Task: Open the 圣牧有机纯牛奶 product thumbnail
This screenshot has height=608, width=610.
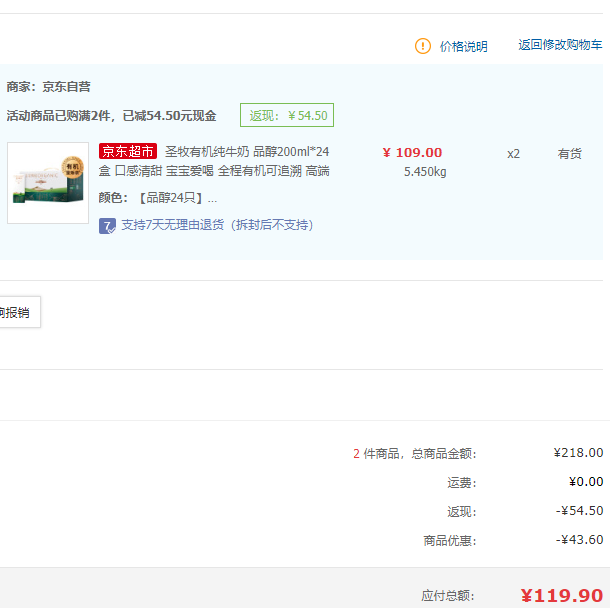Action: pos(48,183)
